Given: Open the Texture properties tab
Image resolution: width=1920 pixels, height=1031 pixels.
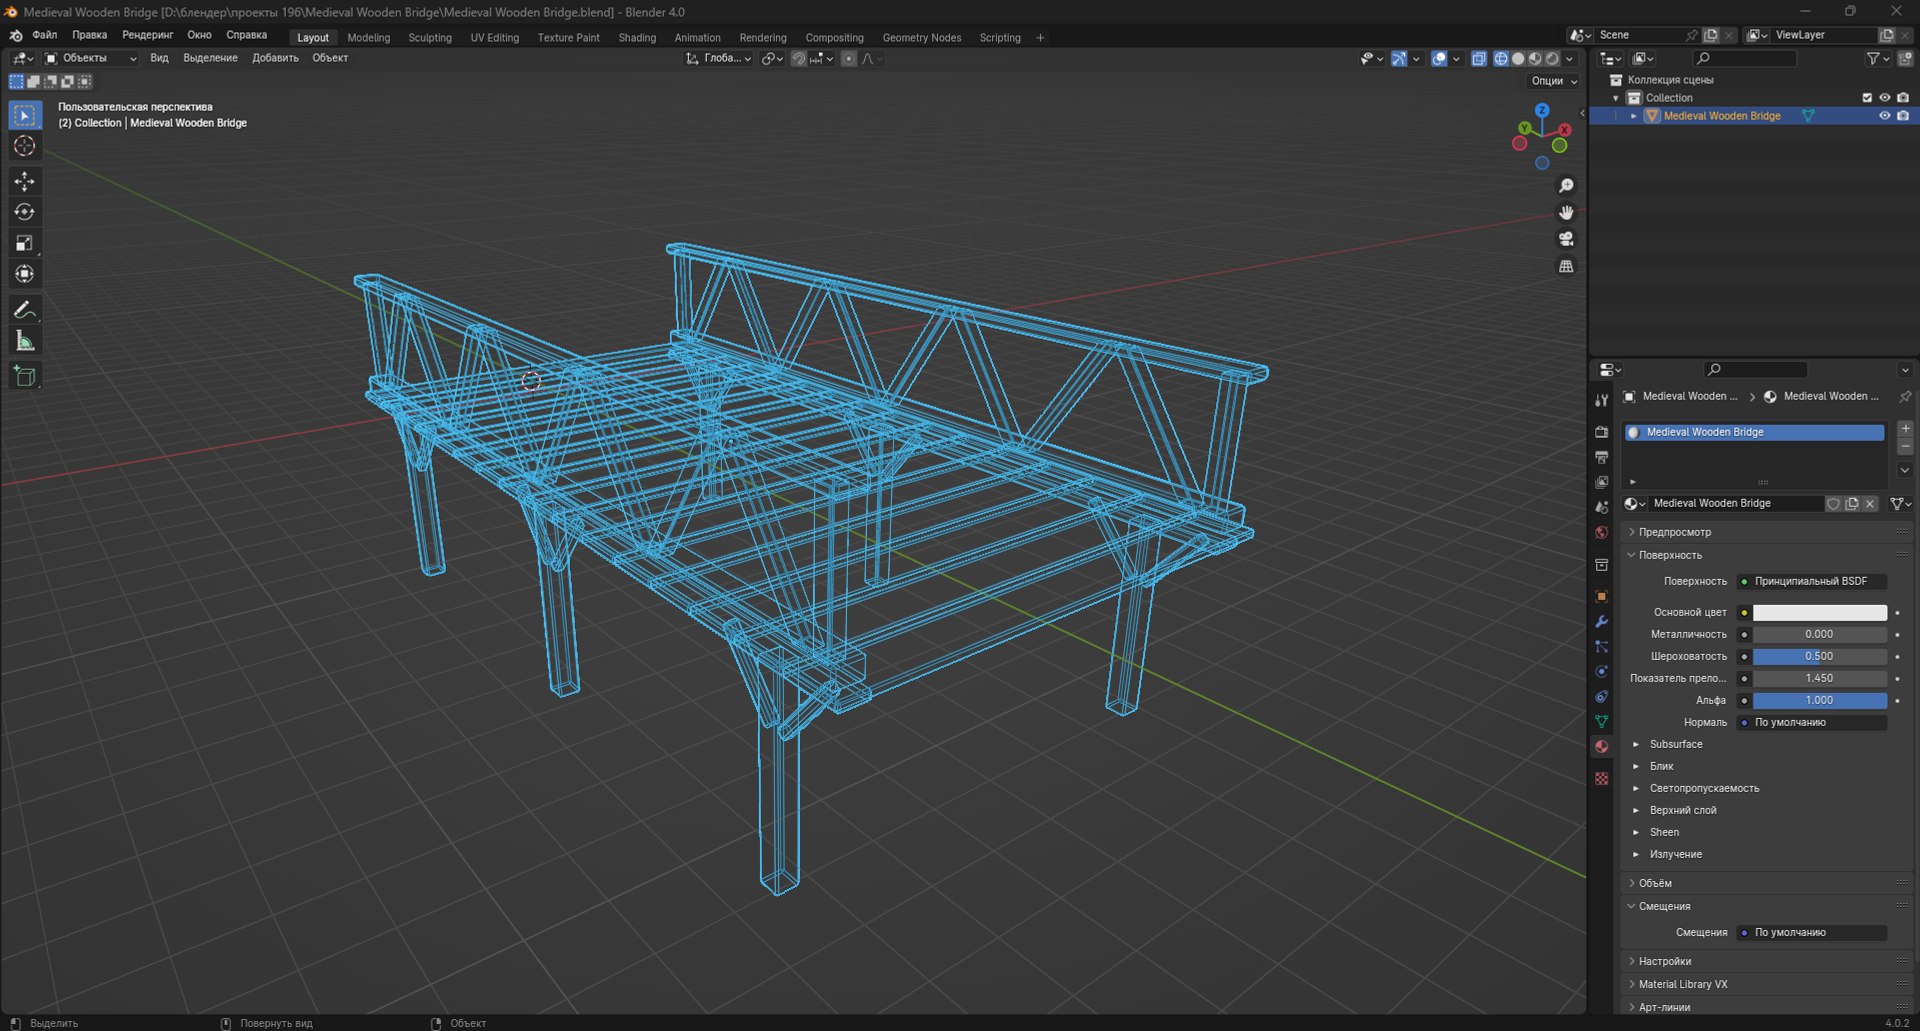Looking at the screenshot, I should pos(1601,778).
